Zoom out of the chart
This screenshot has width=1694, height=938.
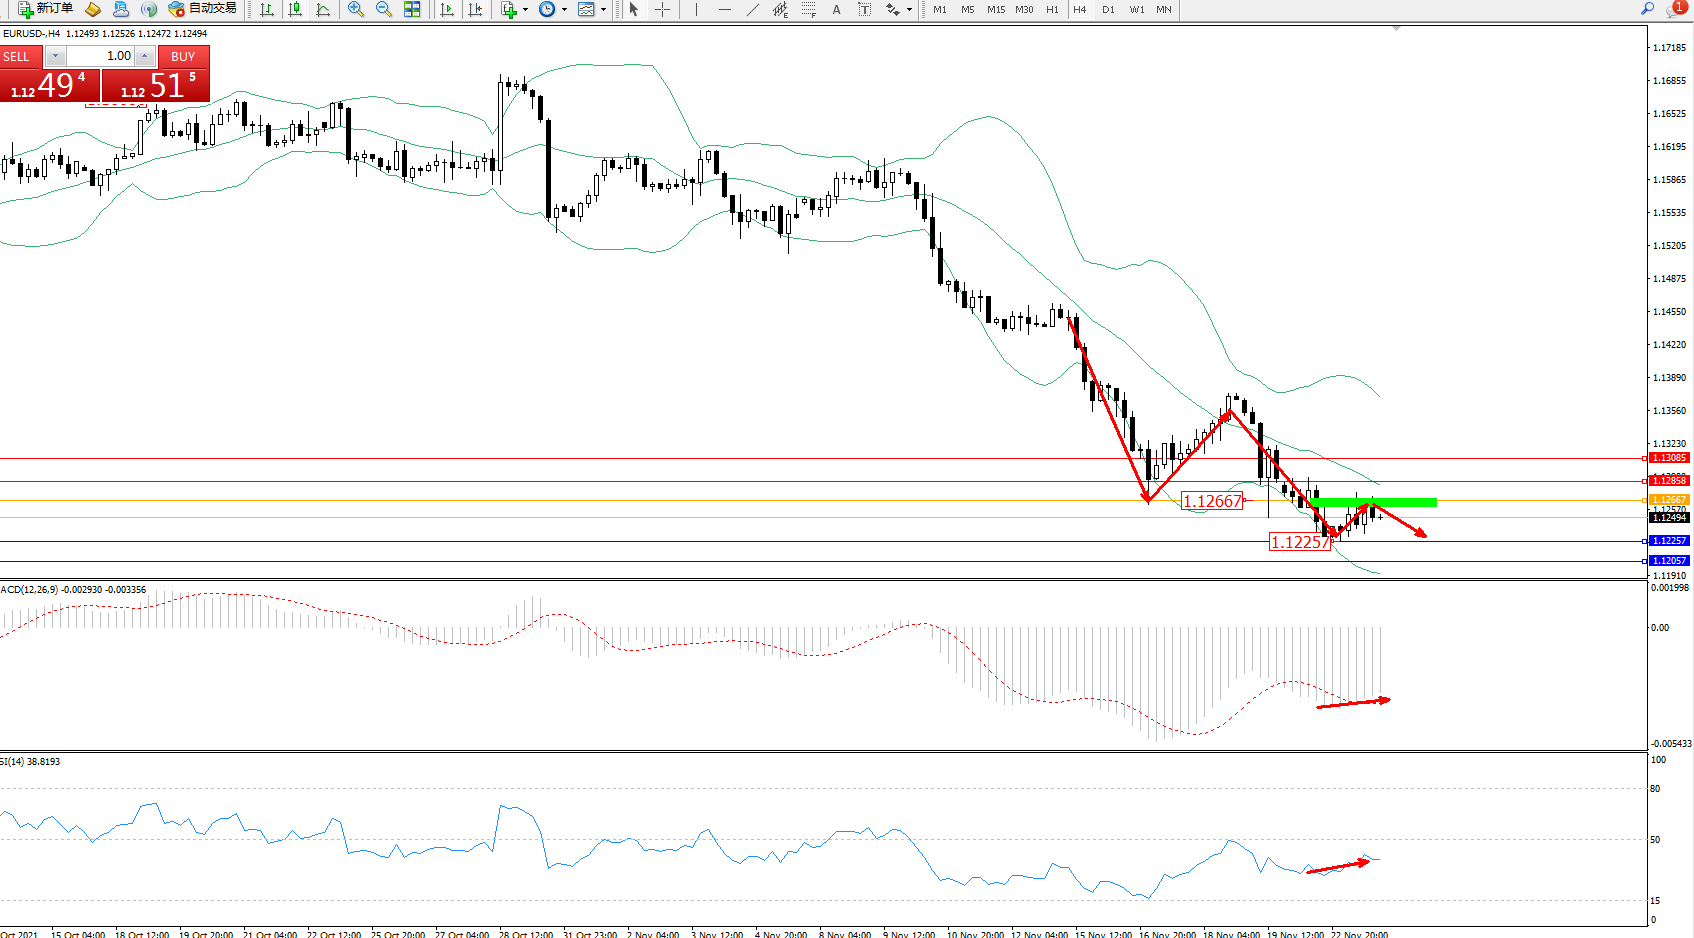(x=383, y=9)
